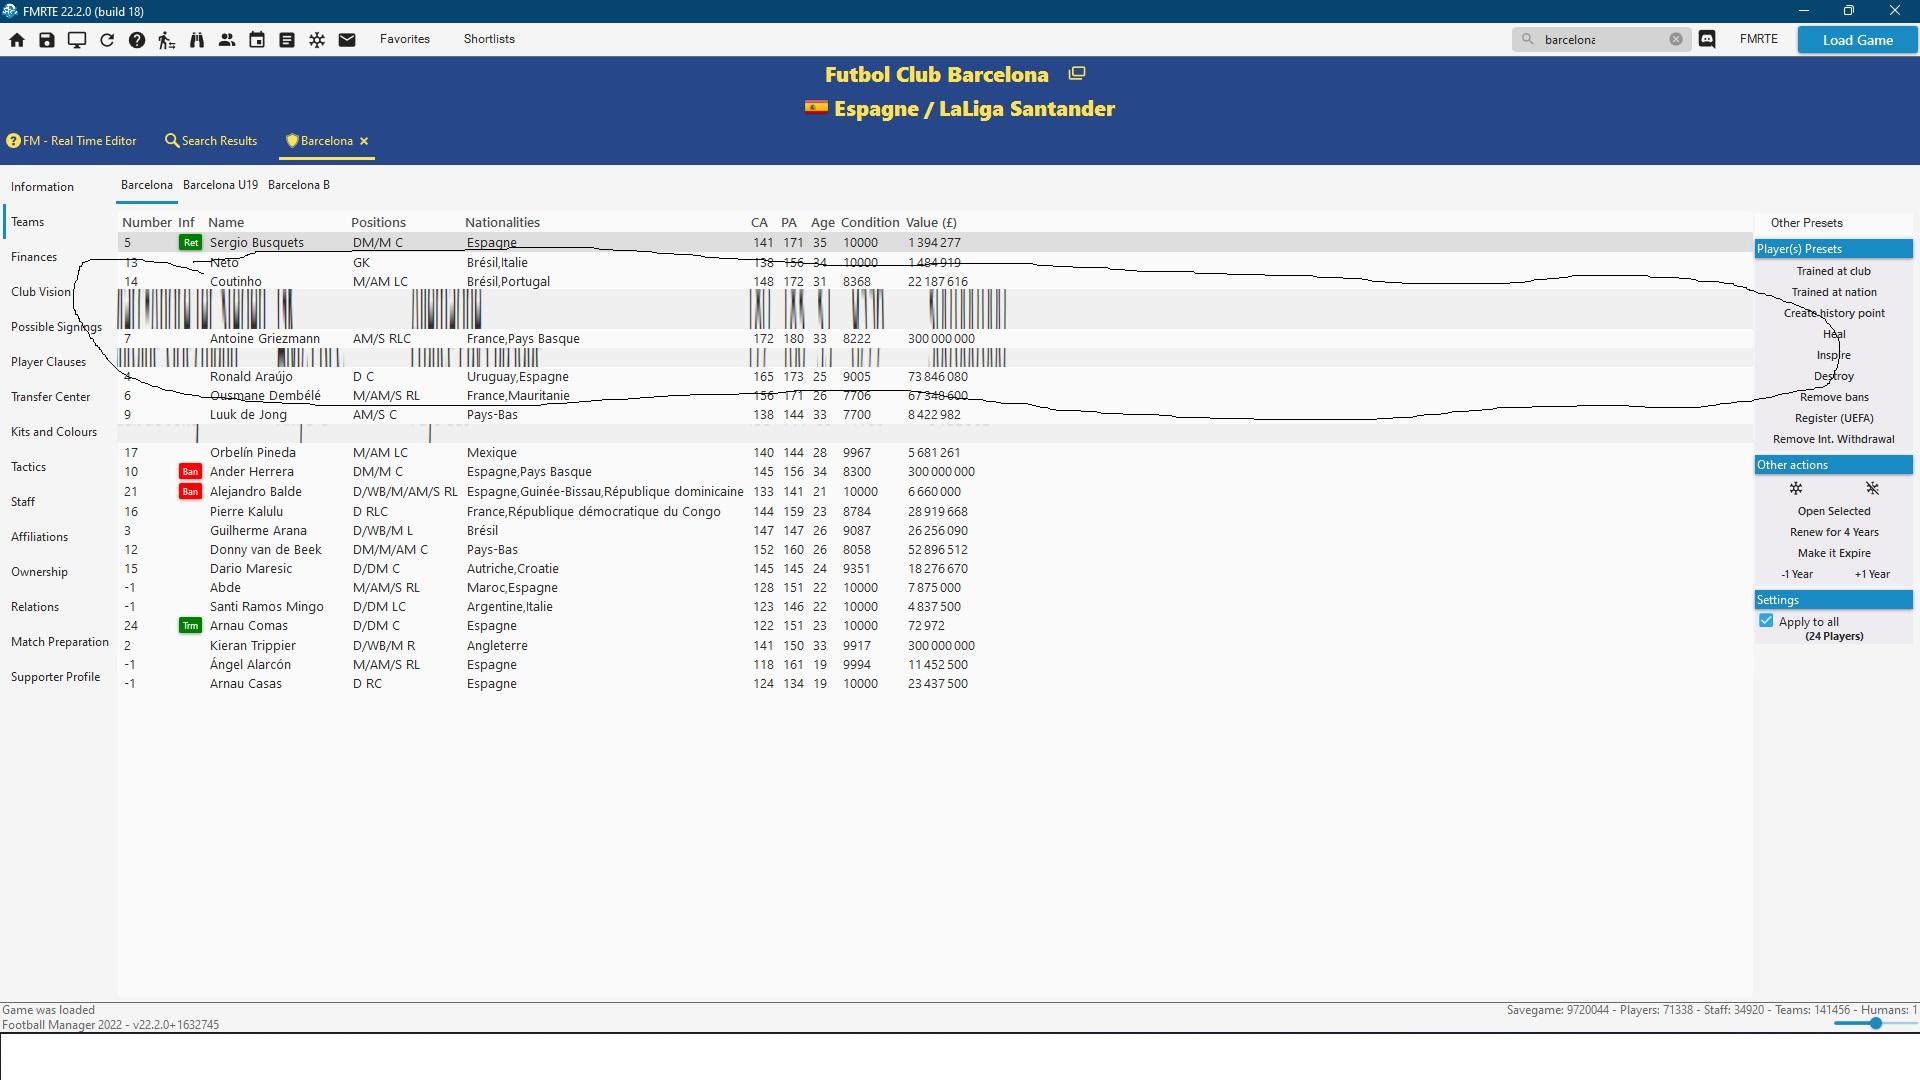Click the people group icon in the toolbar
This screenshot has width=1920, height=1080.
(x=227, y=40)
